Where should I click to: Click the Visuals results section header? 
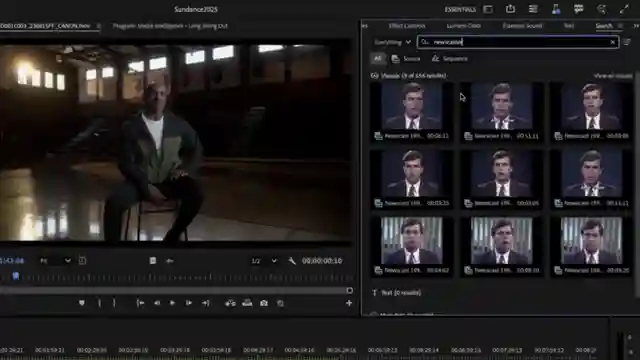[409, 76]
